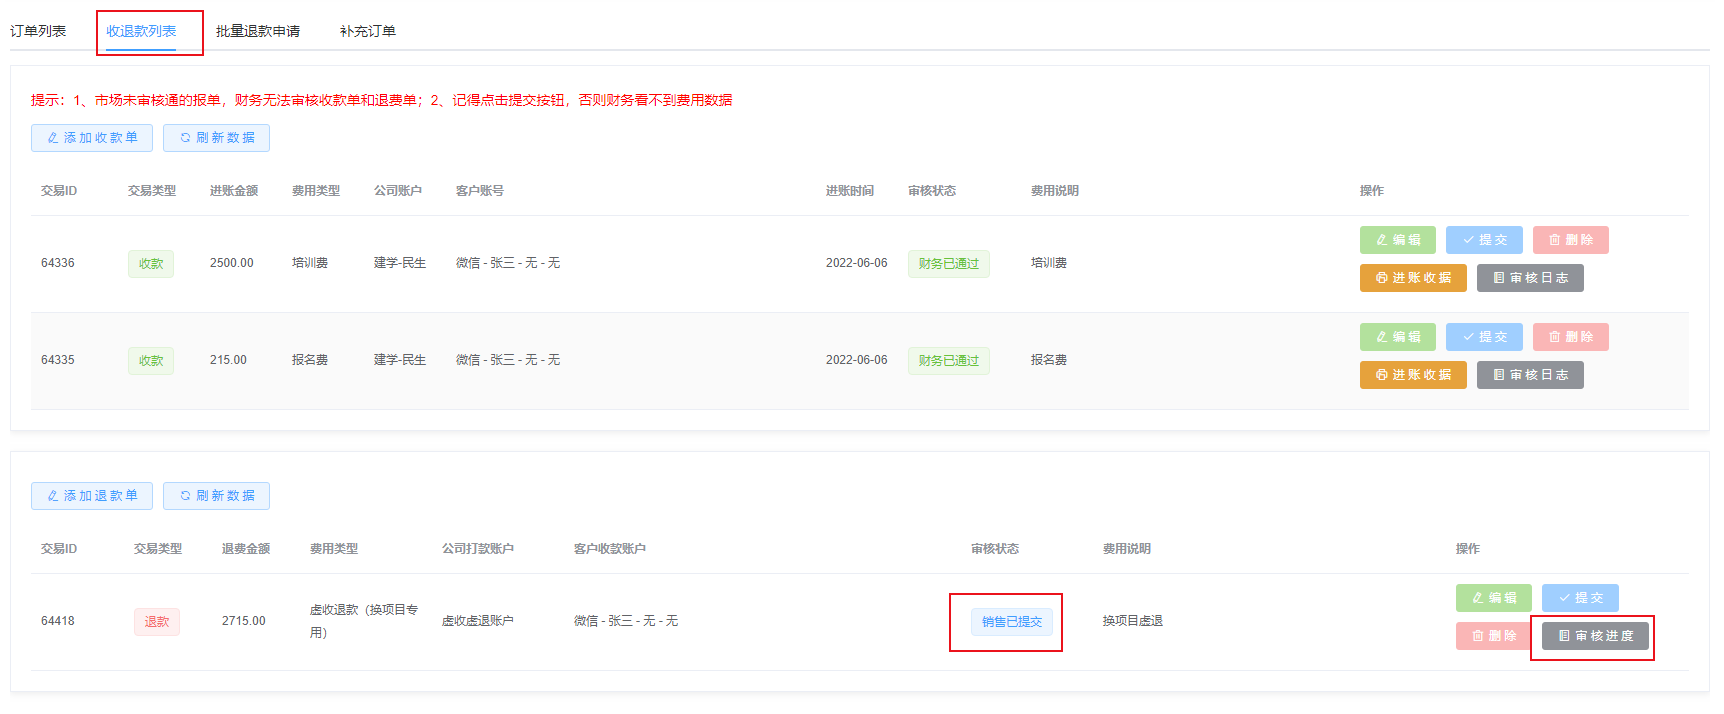This screenshot has height=714, width=1724.
Task: Edit transaction 64335
Action: point(1397,337)
